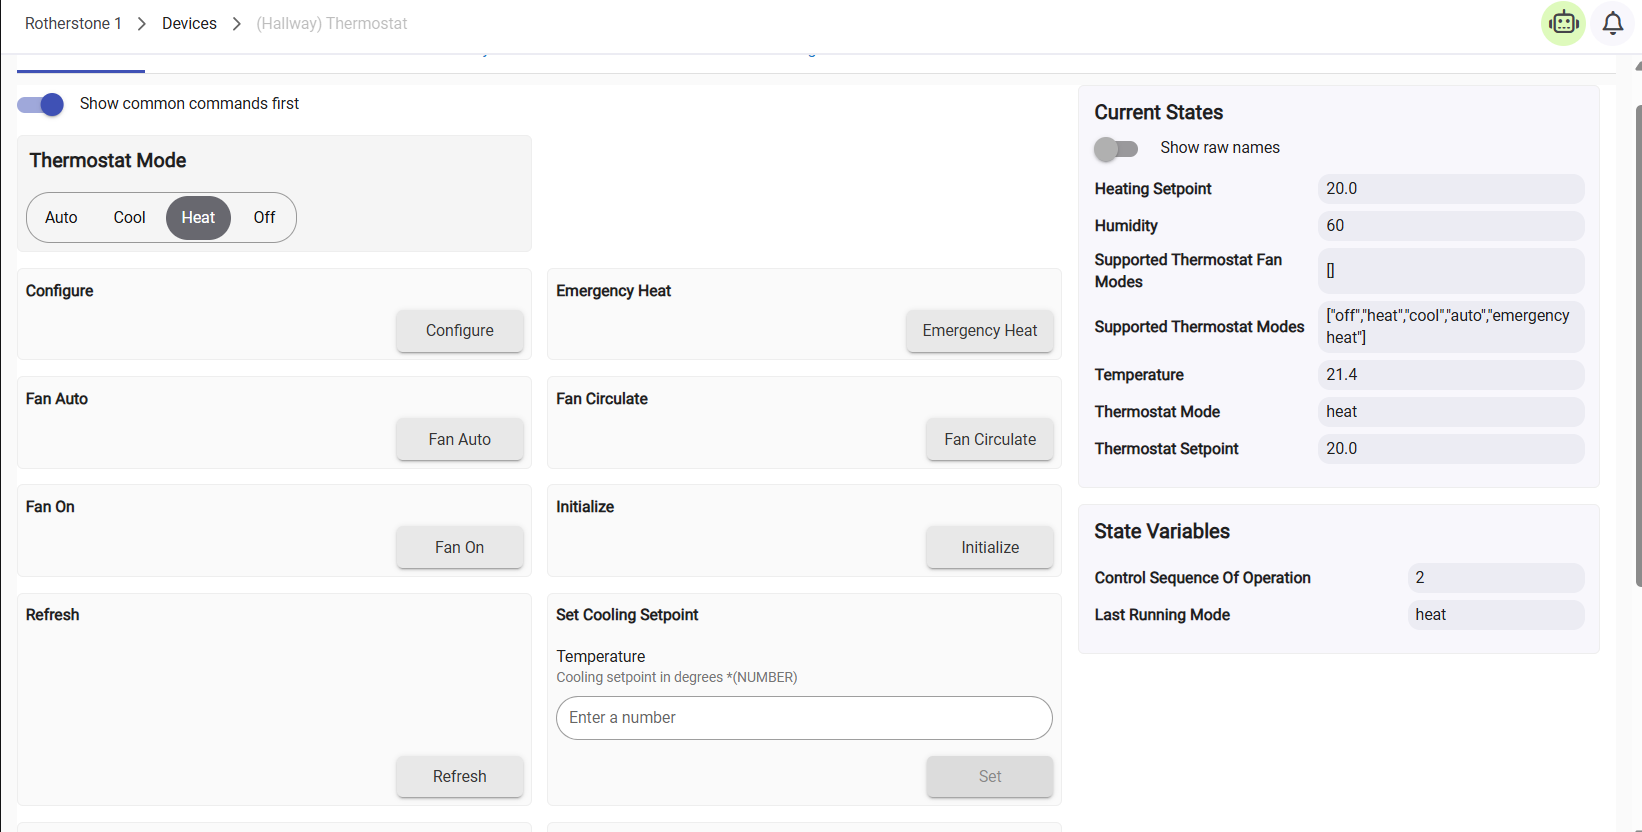The width and height of the screenshot is (1642, 832).
Task: Go to Rotherstone 1 breadcrumb
Action: tap(73, 23)
